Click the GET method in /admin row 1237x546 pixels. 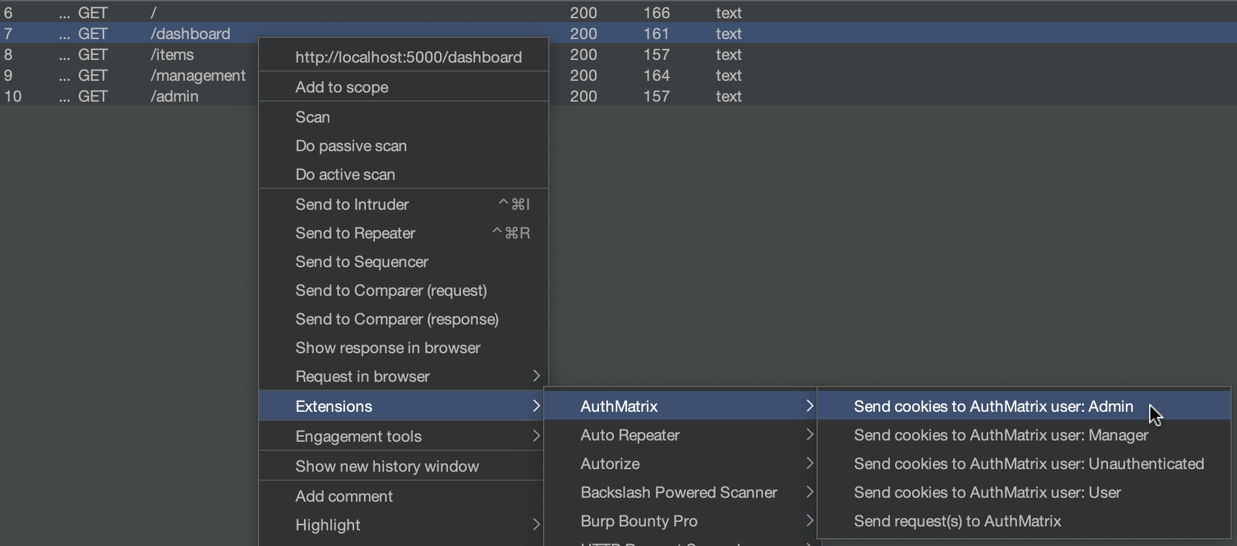tap(93, 97)
